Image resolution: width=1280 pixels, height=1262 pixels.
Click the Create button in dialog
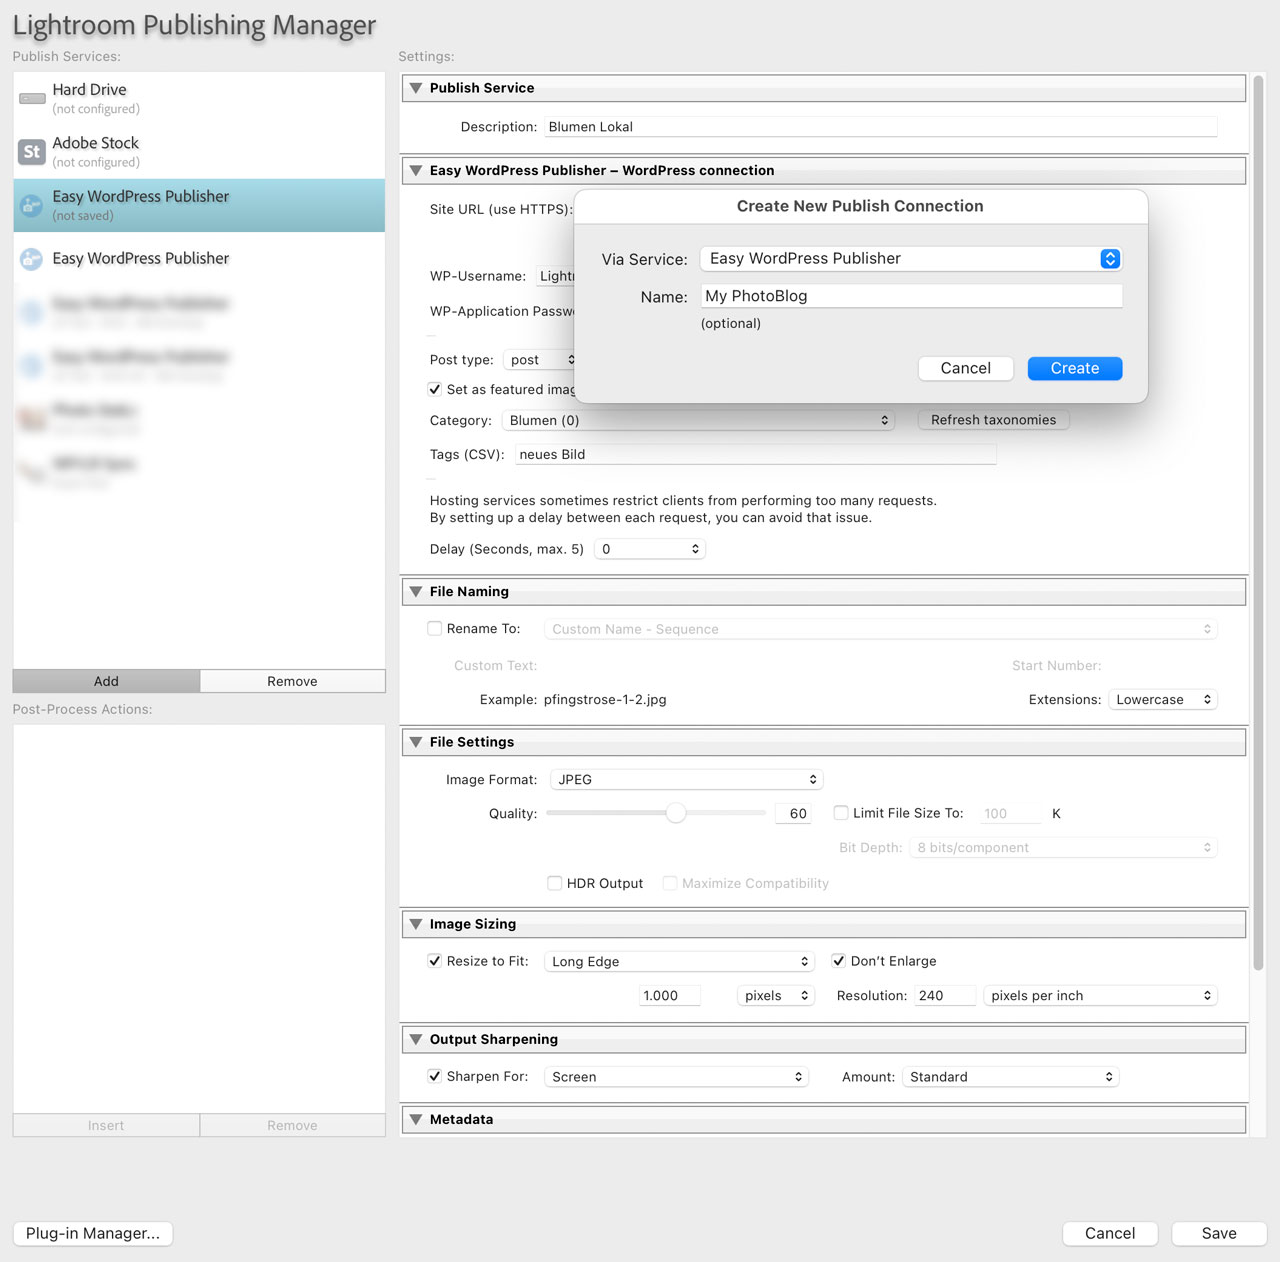pos(1074,369)
